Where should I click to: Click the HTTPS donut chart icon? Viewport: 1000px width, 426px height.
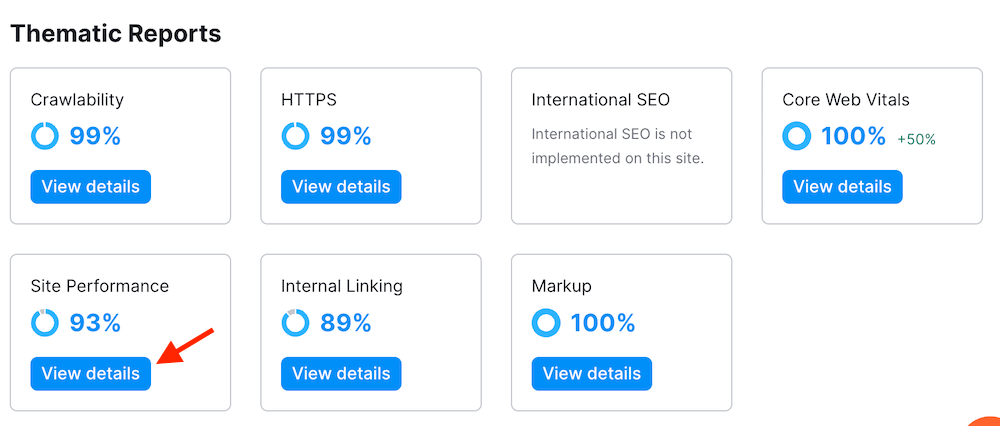(x=296, y=136)
